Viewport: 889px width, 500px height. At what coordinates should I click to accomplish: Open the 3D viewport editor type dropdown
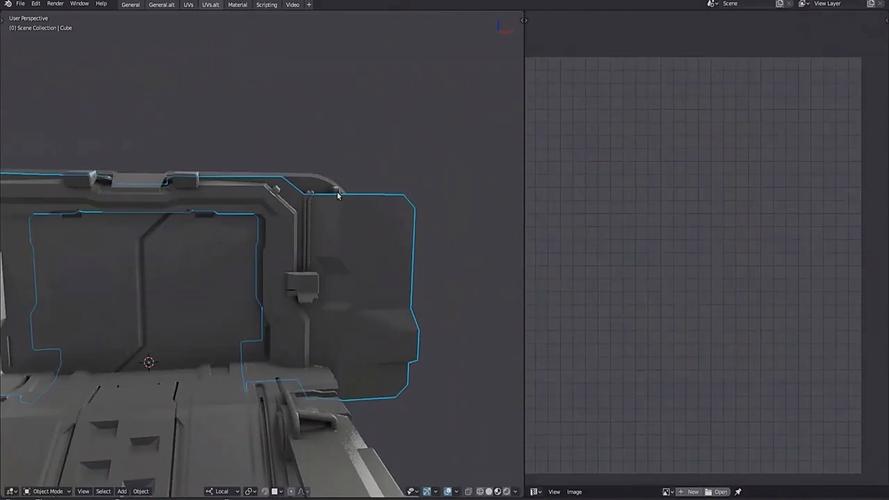point(11,491)
